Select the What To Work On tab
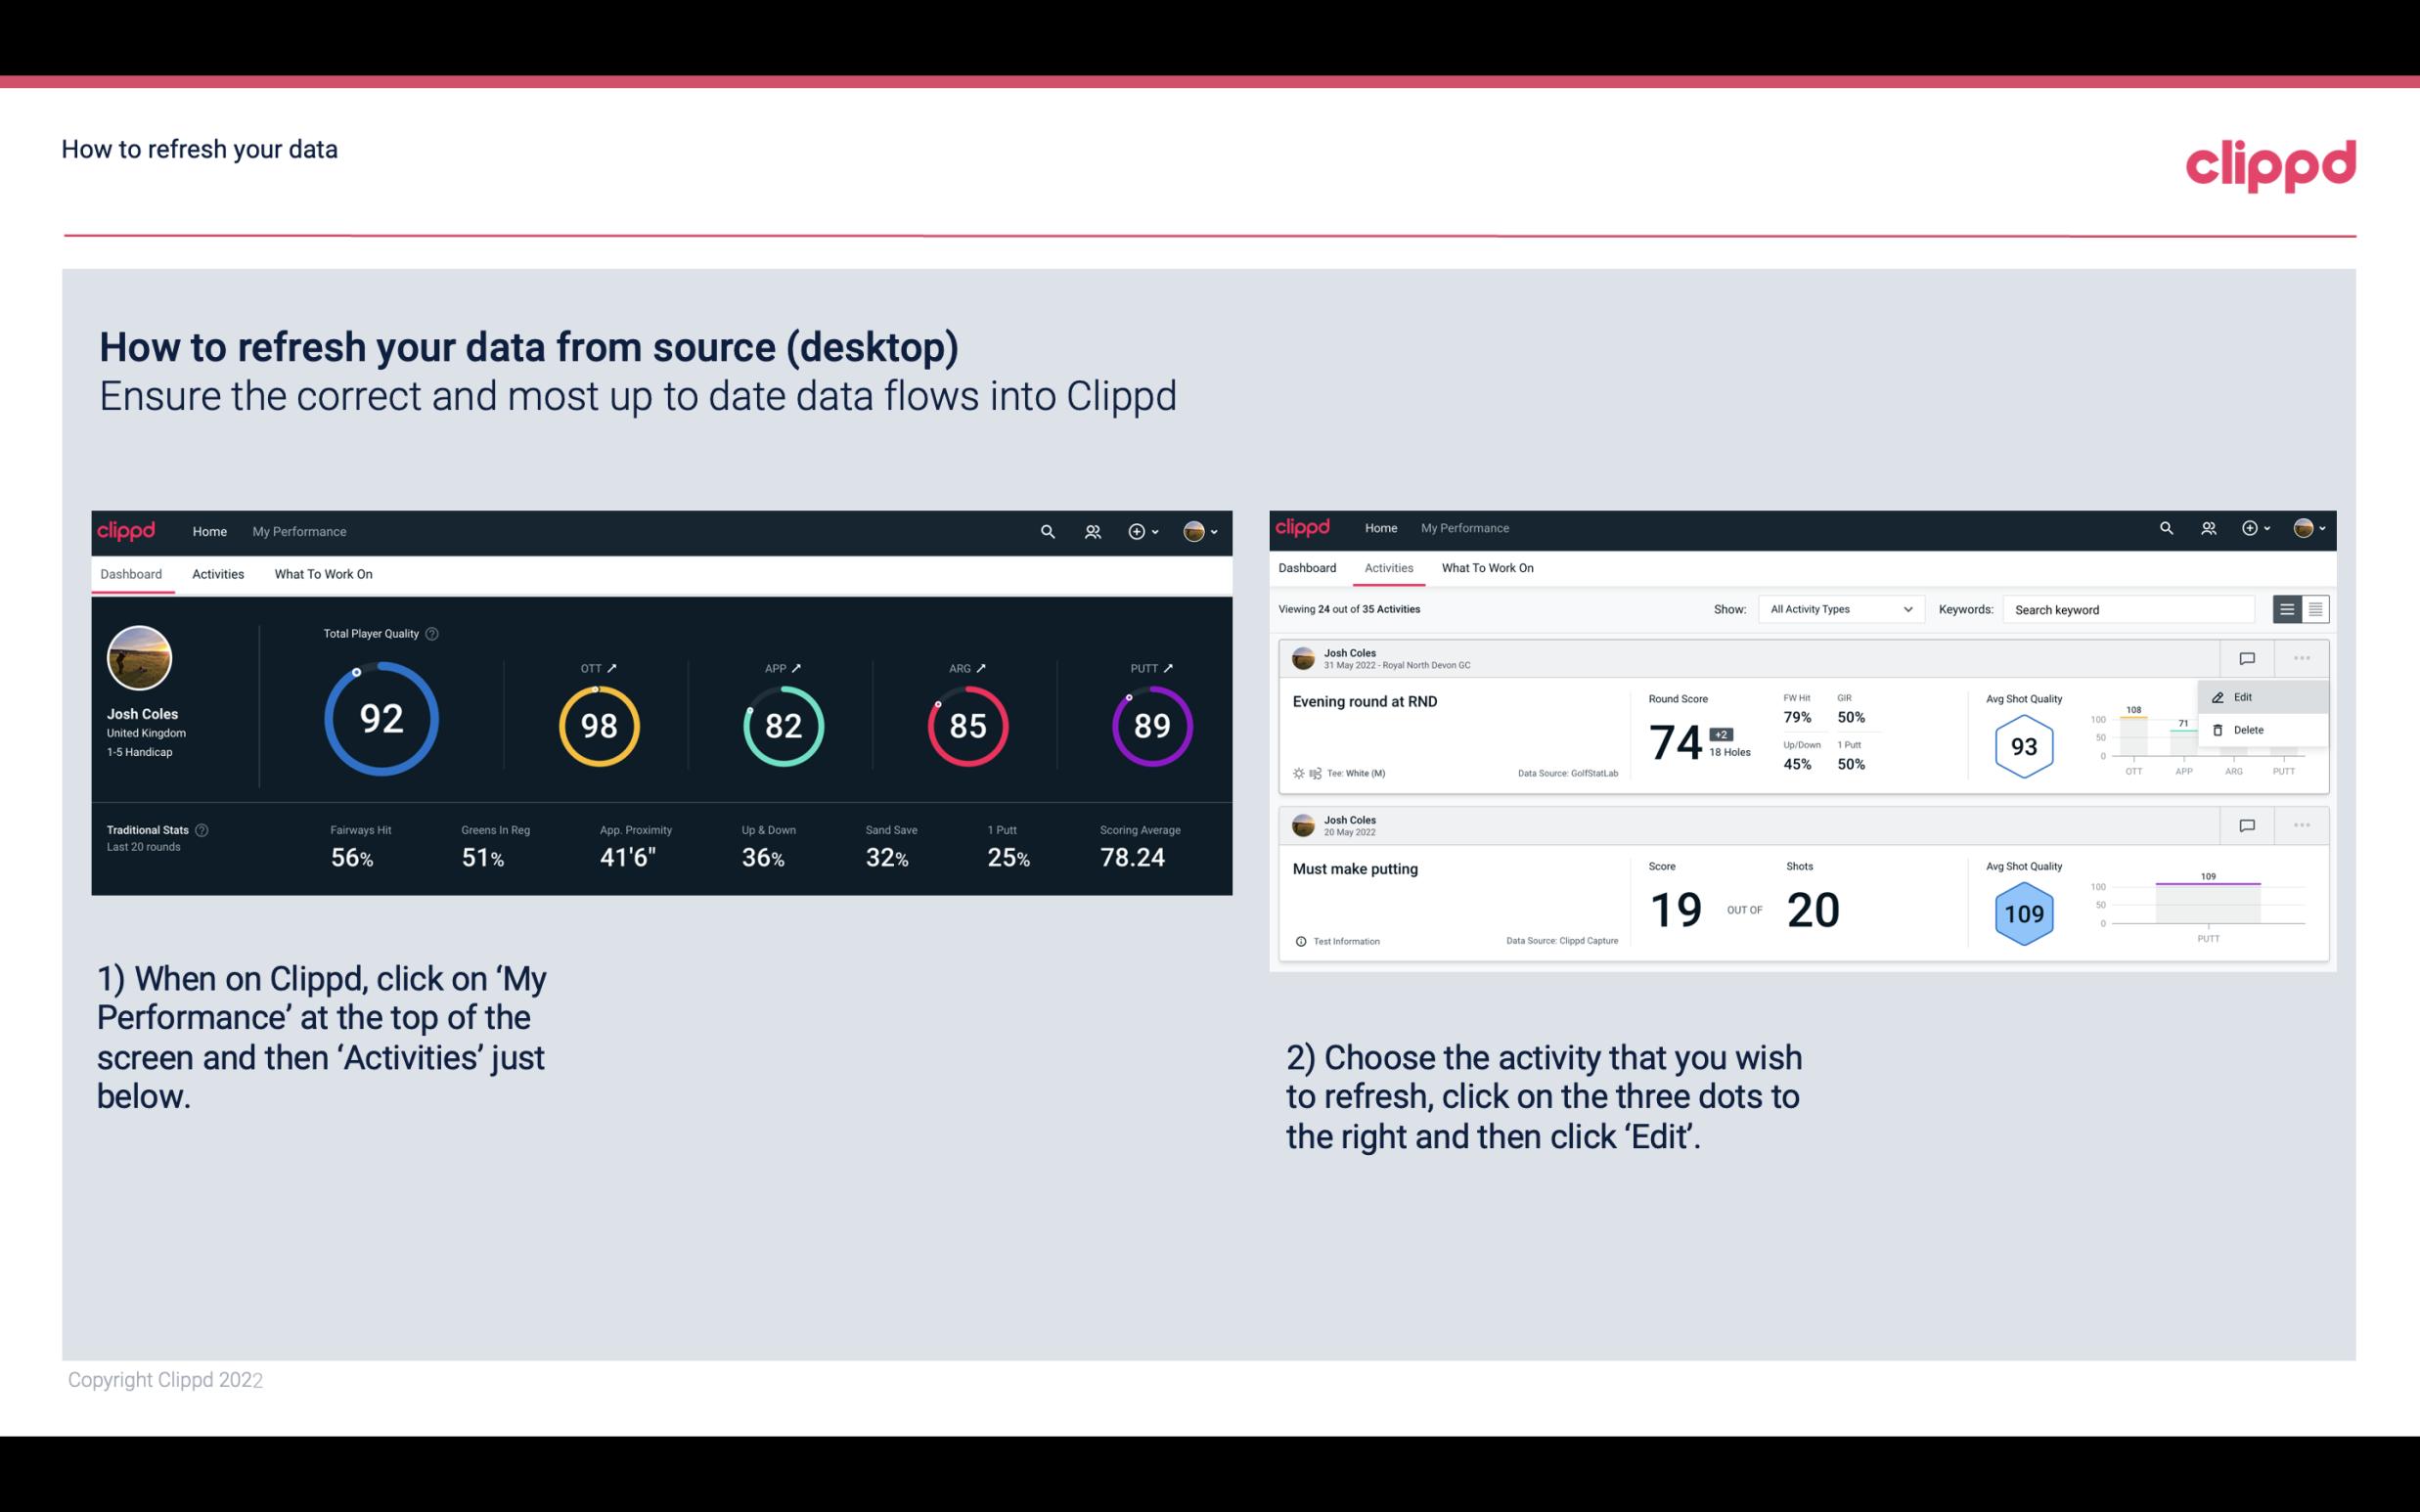 coord(323,573)
